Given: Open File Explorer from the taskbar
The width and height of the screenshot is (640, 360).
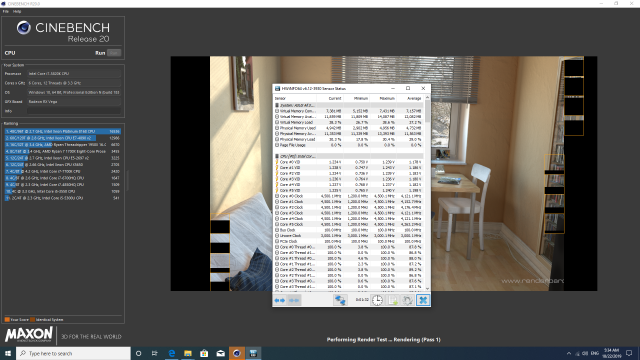Looking at the screenshot, I should click(x=188, y=353).
